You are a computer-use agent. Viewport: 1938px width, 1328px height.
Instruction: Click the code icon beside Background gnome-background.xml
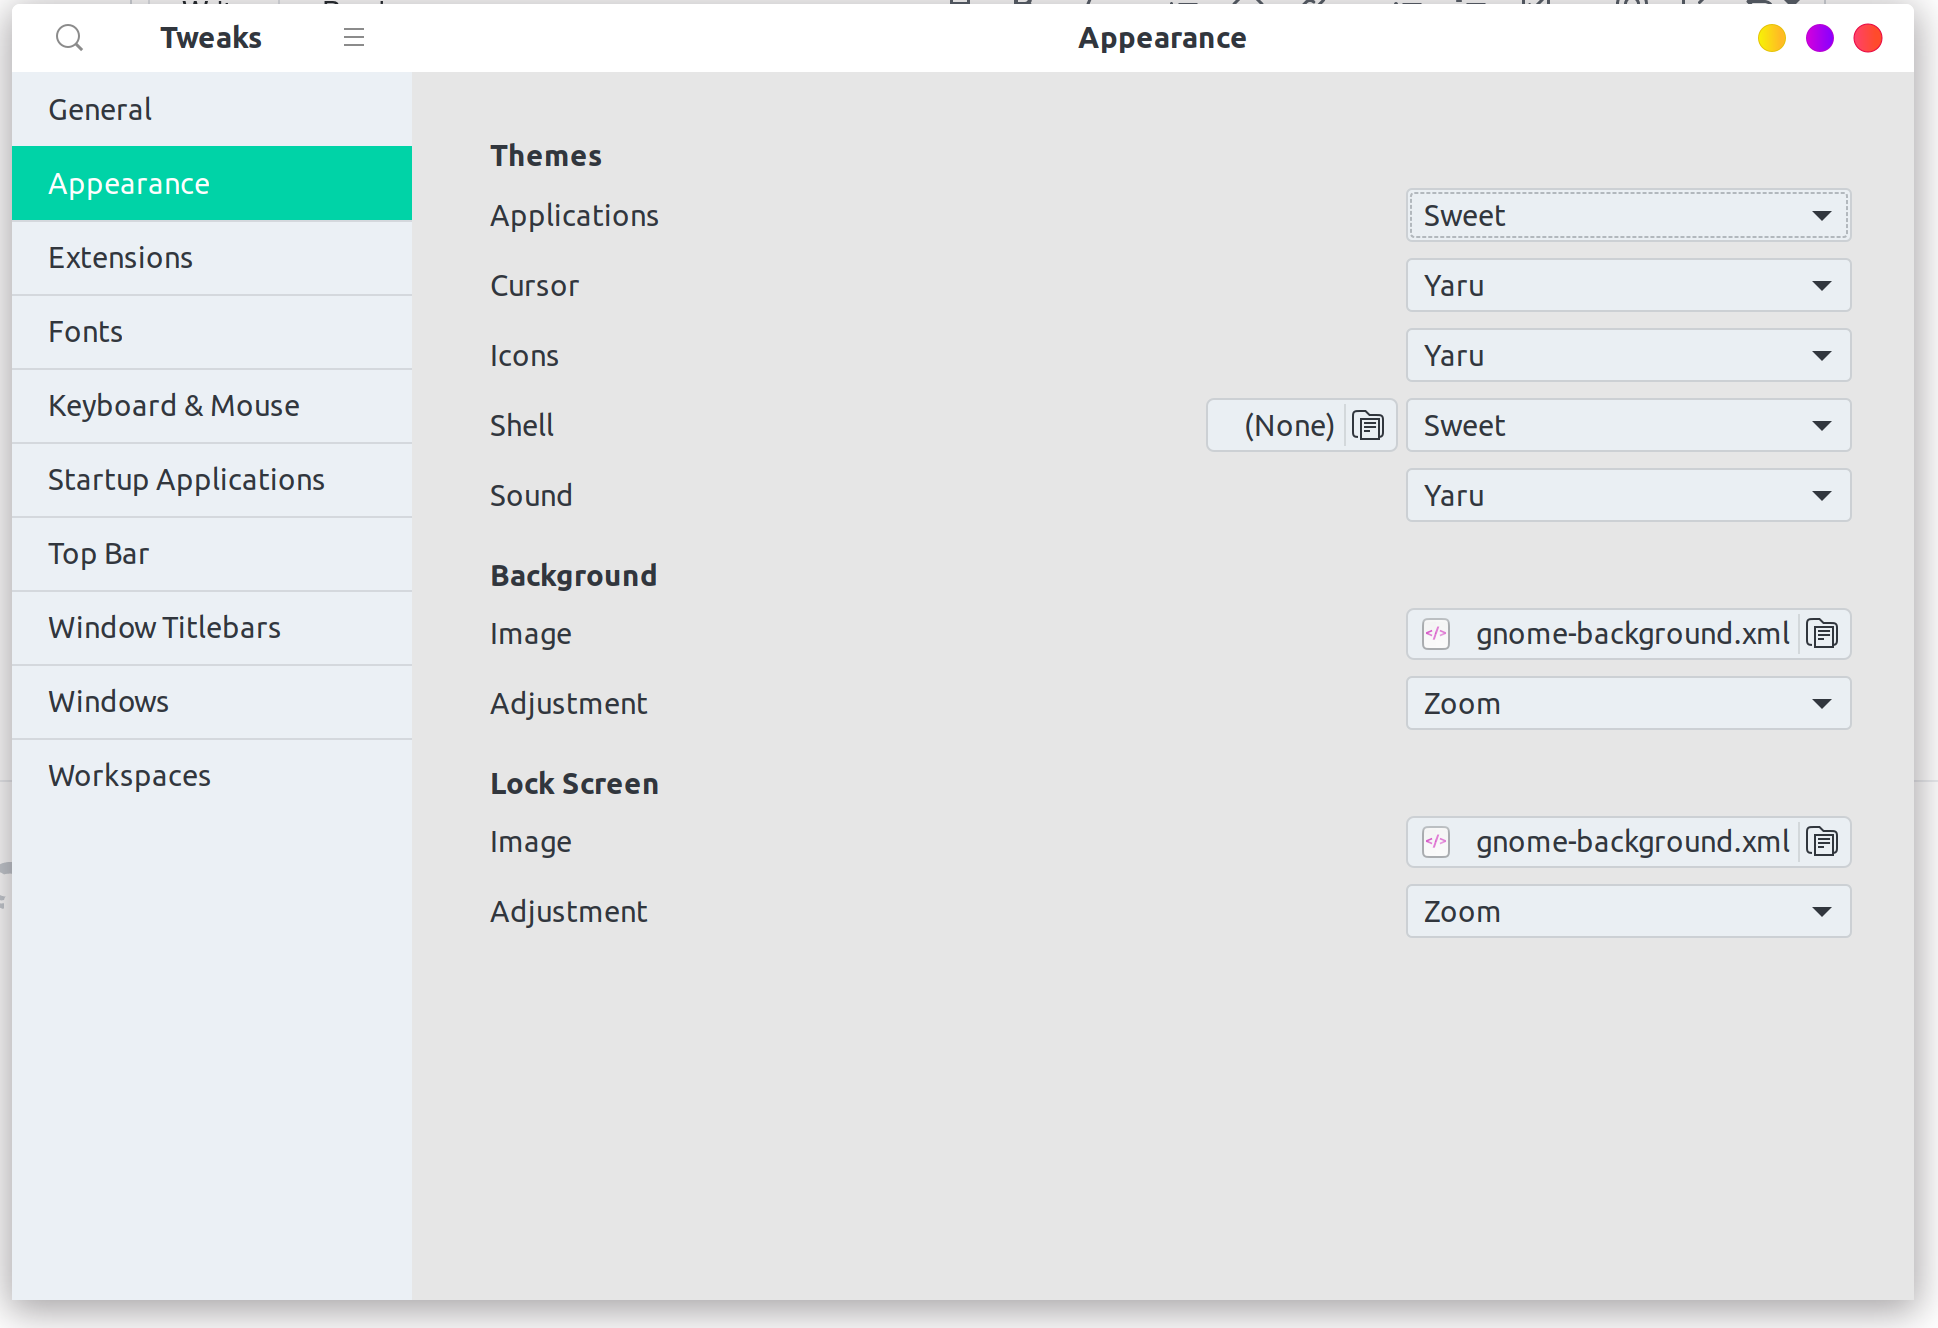point(1435,633)
